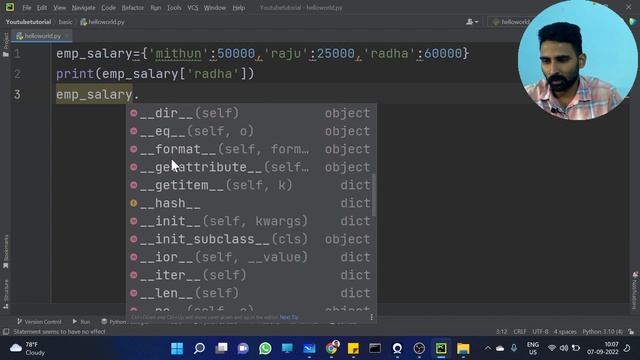Select __dir__(self) completion suggestion
The height and width of the screenshot is (360, 640).
tap(251, 113)
